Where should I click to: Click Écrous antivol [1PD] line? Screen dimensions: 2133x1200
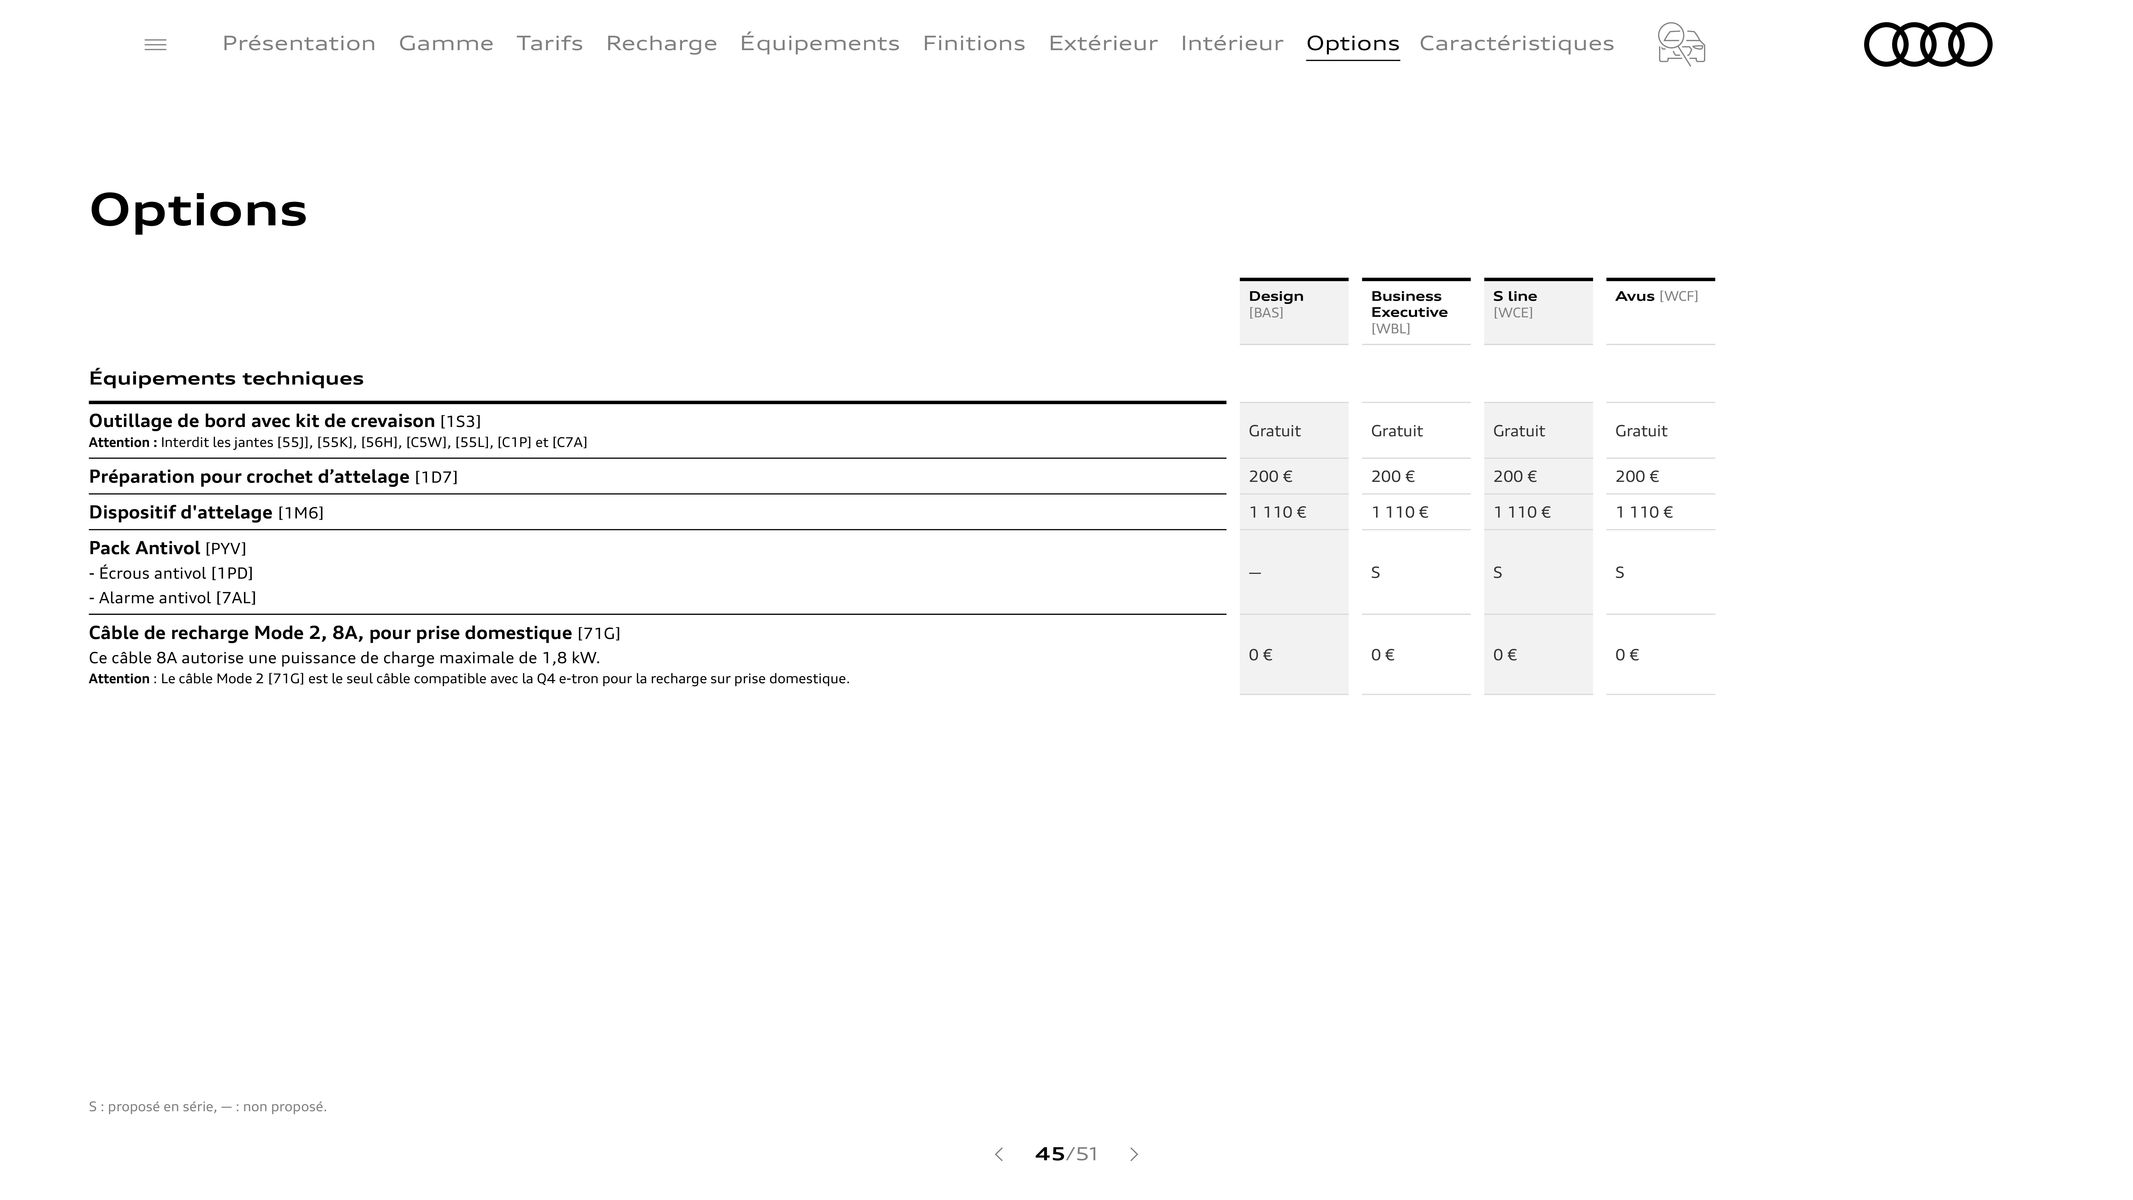(x=171, y=573)
